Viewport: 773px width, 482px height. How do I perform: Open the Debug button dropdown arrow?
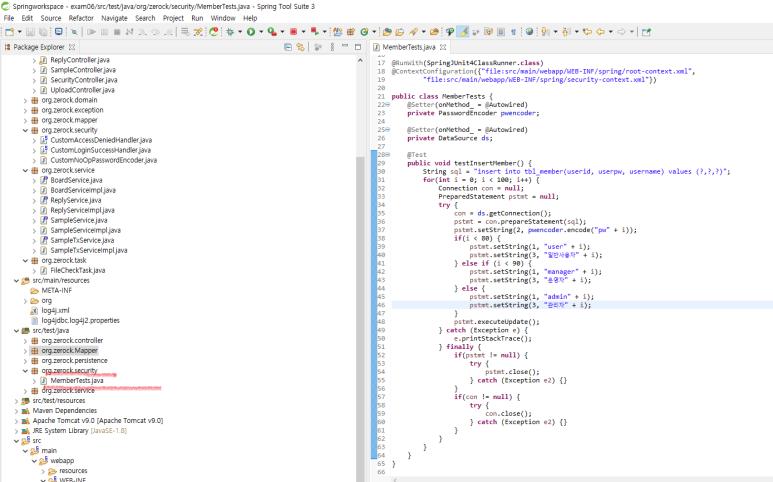240,32
